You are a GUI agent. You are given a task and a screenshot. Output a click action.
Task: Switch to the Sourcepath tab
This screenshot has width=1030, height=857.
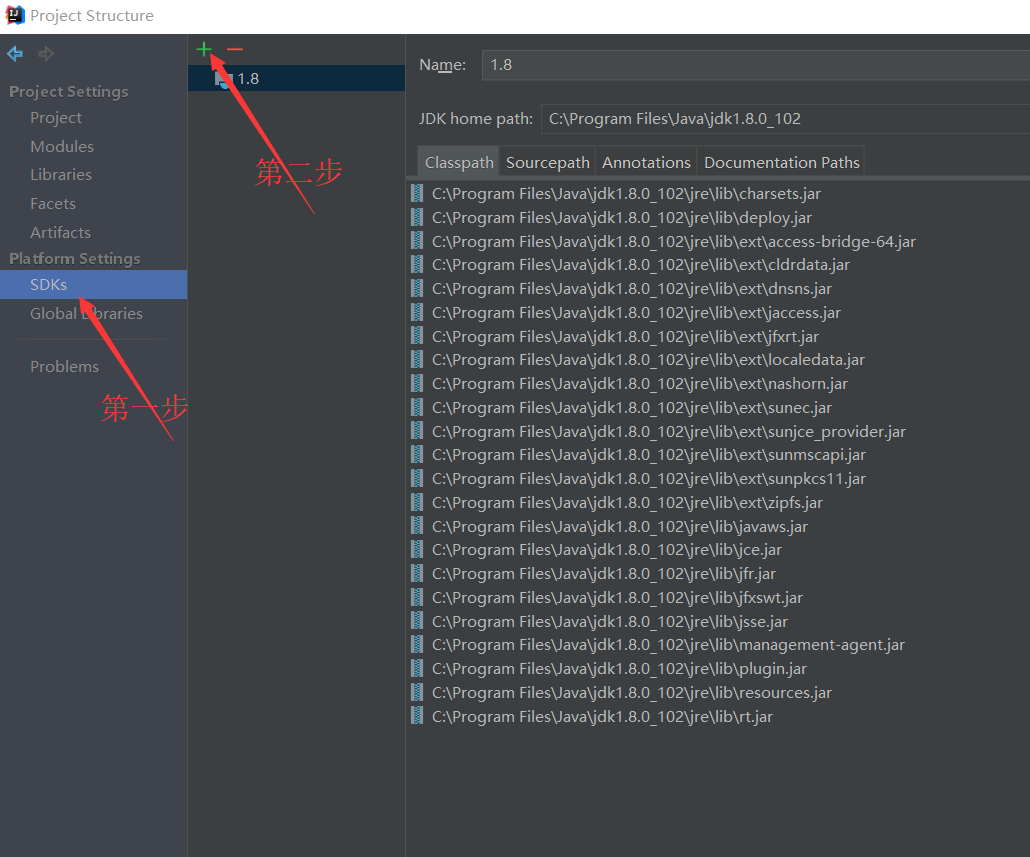547,161
